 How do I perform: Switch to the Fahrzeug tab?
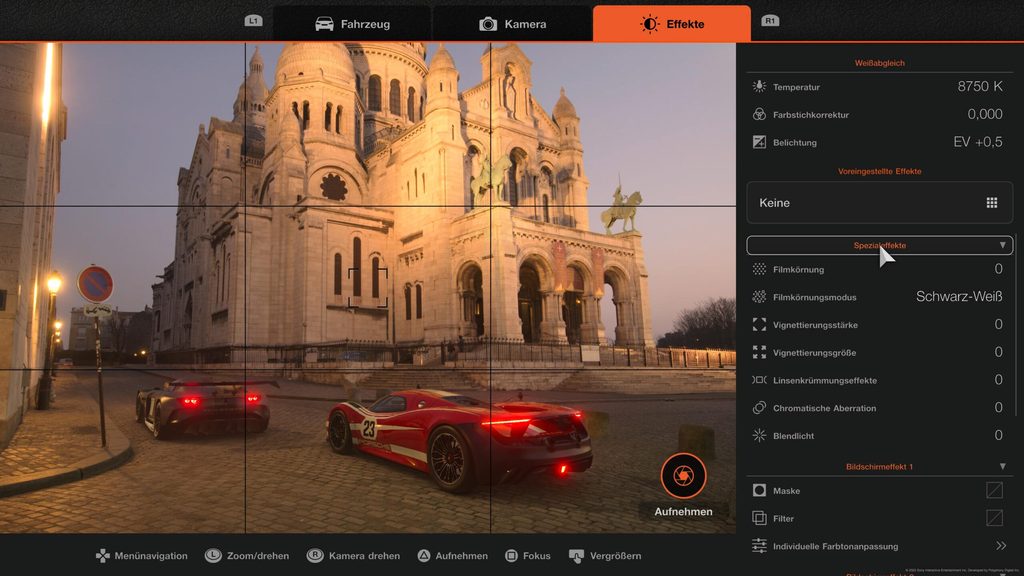pos(352,24)
